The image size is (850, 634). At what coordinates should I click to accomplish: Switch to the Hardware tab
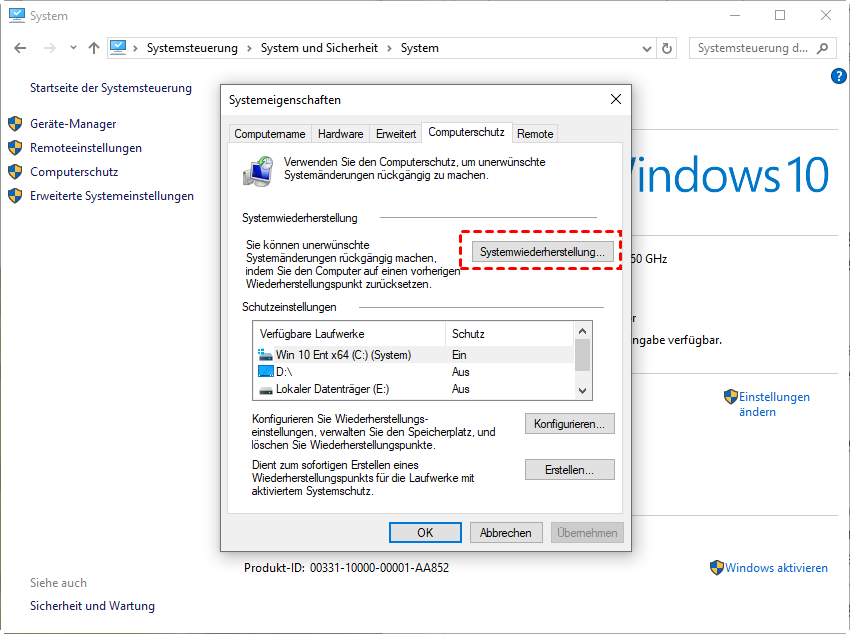click(340, 134)
